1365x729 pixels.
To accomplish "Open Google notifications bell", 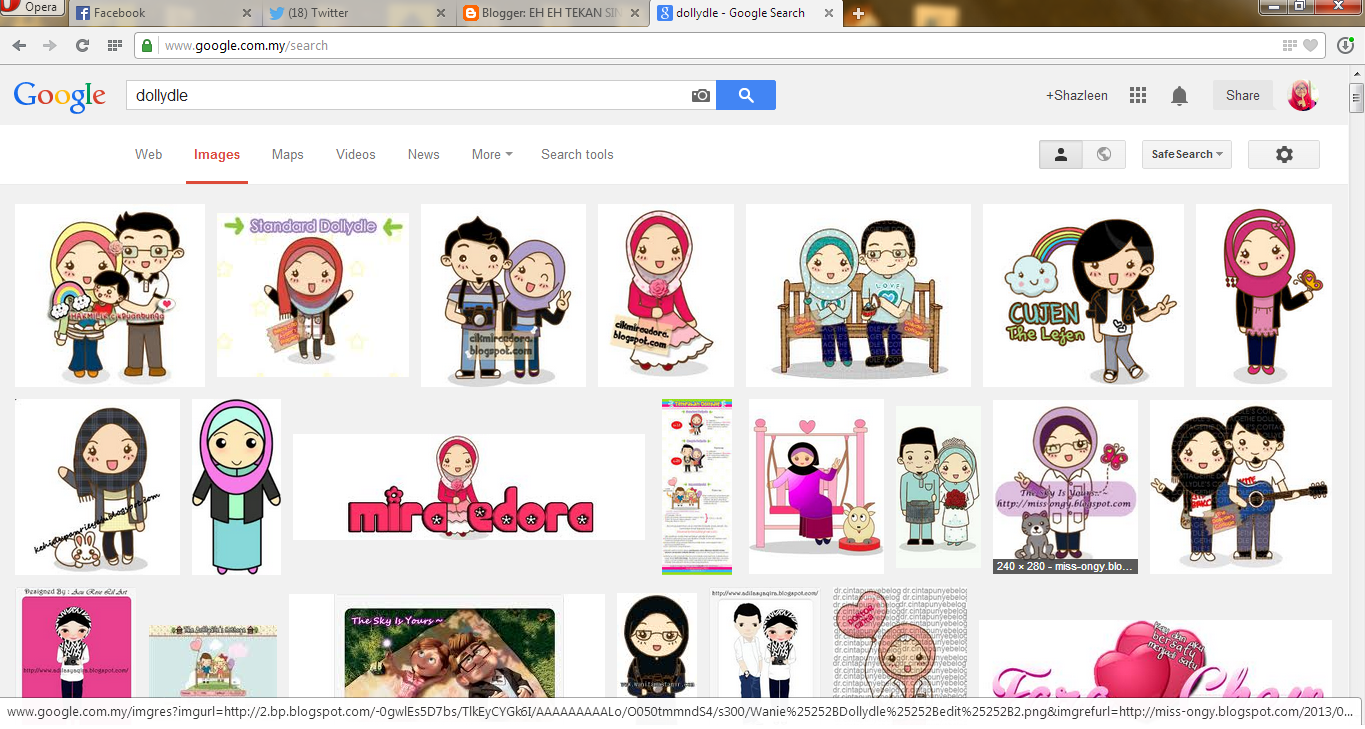I will (1180, 96).
